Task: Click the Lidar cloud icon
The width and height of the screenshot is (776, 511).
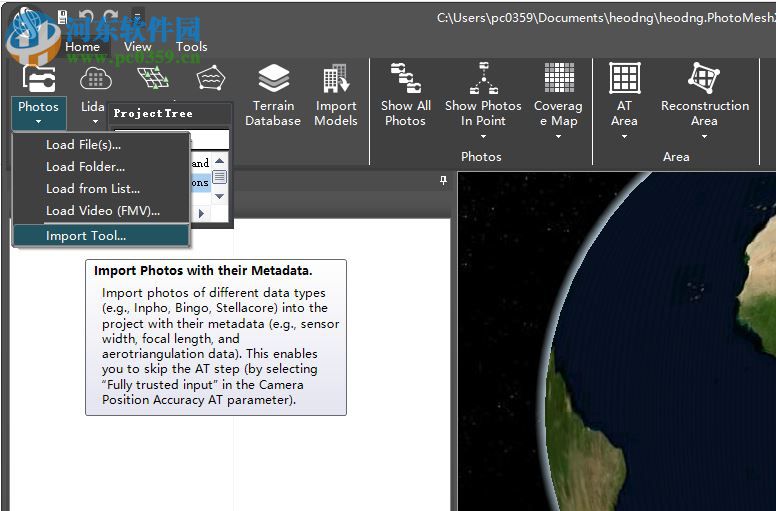Action: pos(94,79)
